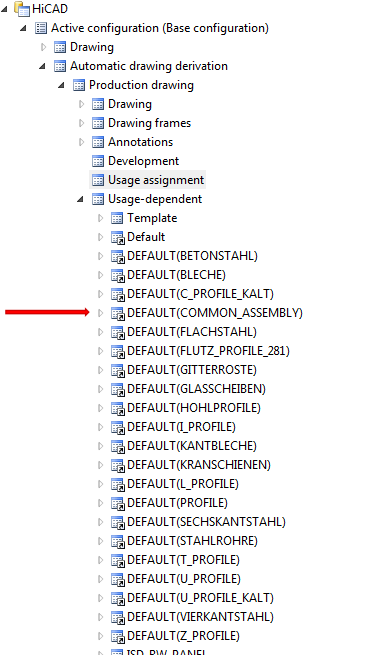Viewport: 386px width, 655px height.
Task: Select DEFAULT(BLECHE) label text
Action: (x=176, y=275)
